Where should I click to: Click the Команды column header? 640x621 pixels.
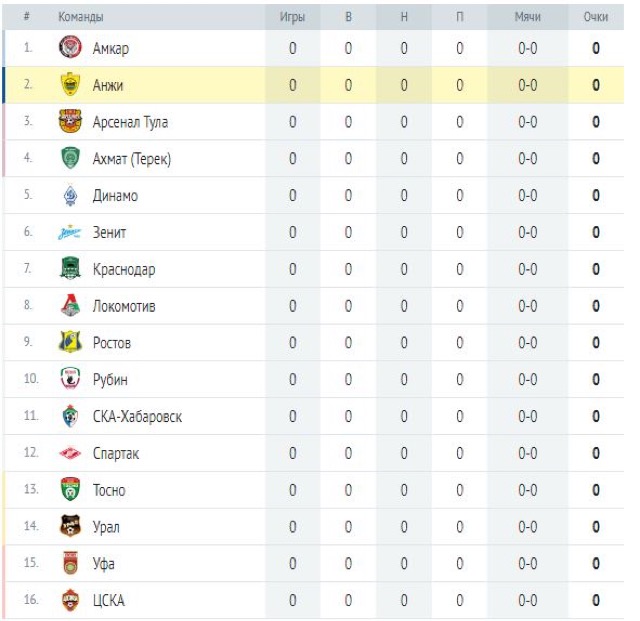coord(81,18)
